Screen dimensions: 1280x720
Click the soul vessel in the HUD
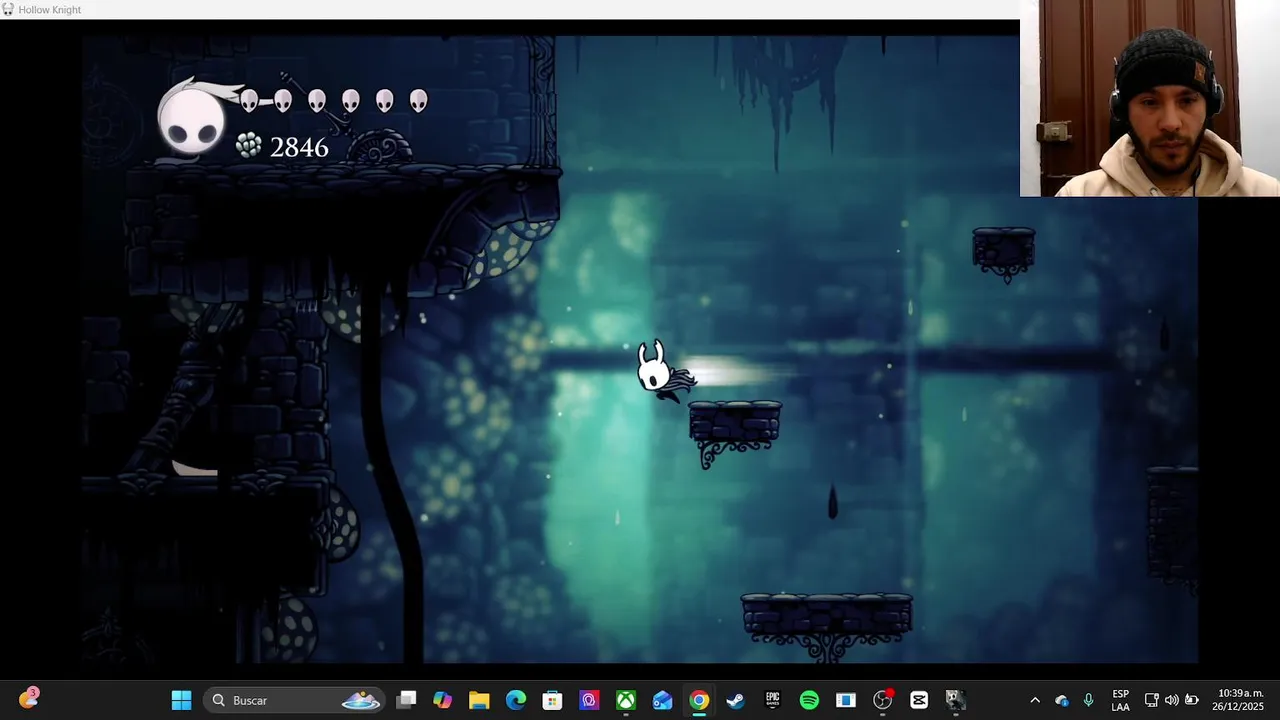coord(191,120)
